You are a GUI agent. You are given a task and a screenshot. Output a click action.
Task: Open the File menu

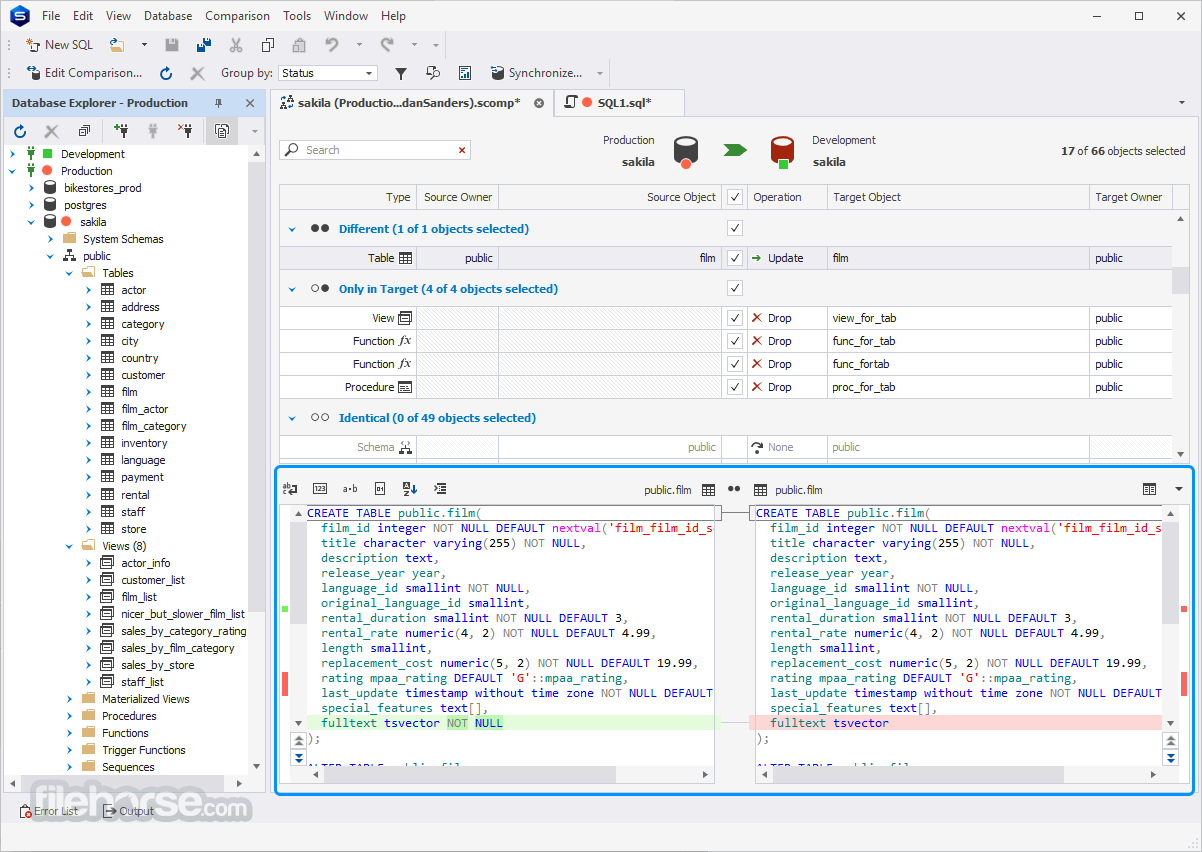point(51,16)
